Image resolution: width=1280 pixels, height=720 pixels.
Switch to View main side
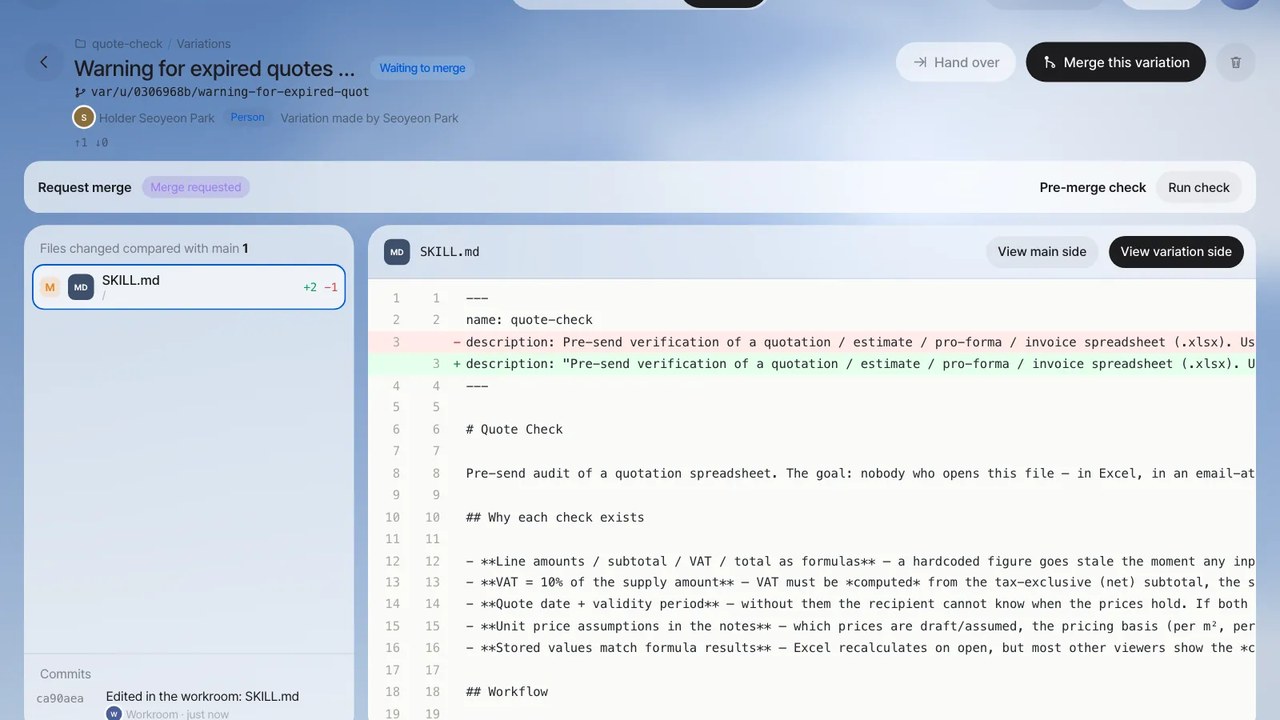point(1042,252)
